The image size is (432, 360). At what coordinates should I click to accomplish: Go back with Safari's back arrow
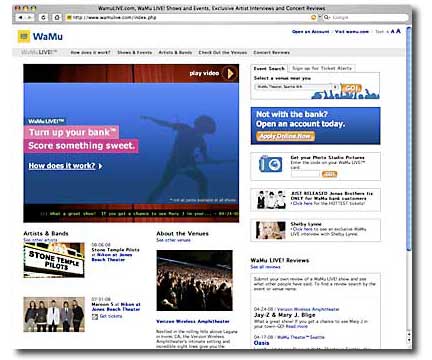point(21,17)
